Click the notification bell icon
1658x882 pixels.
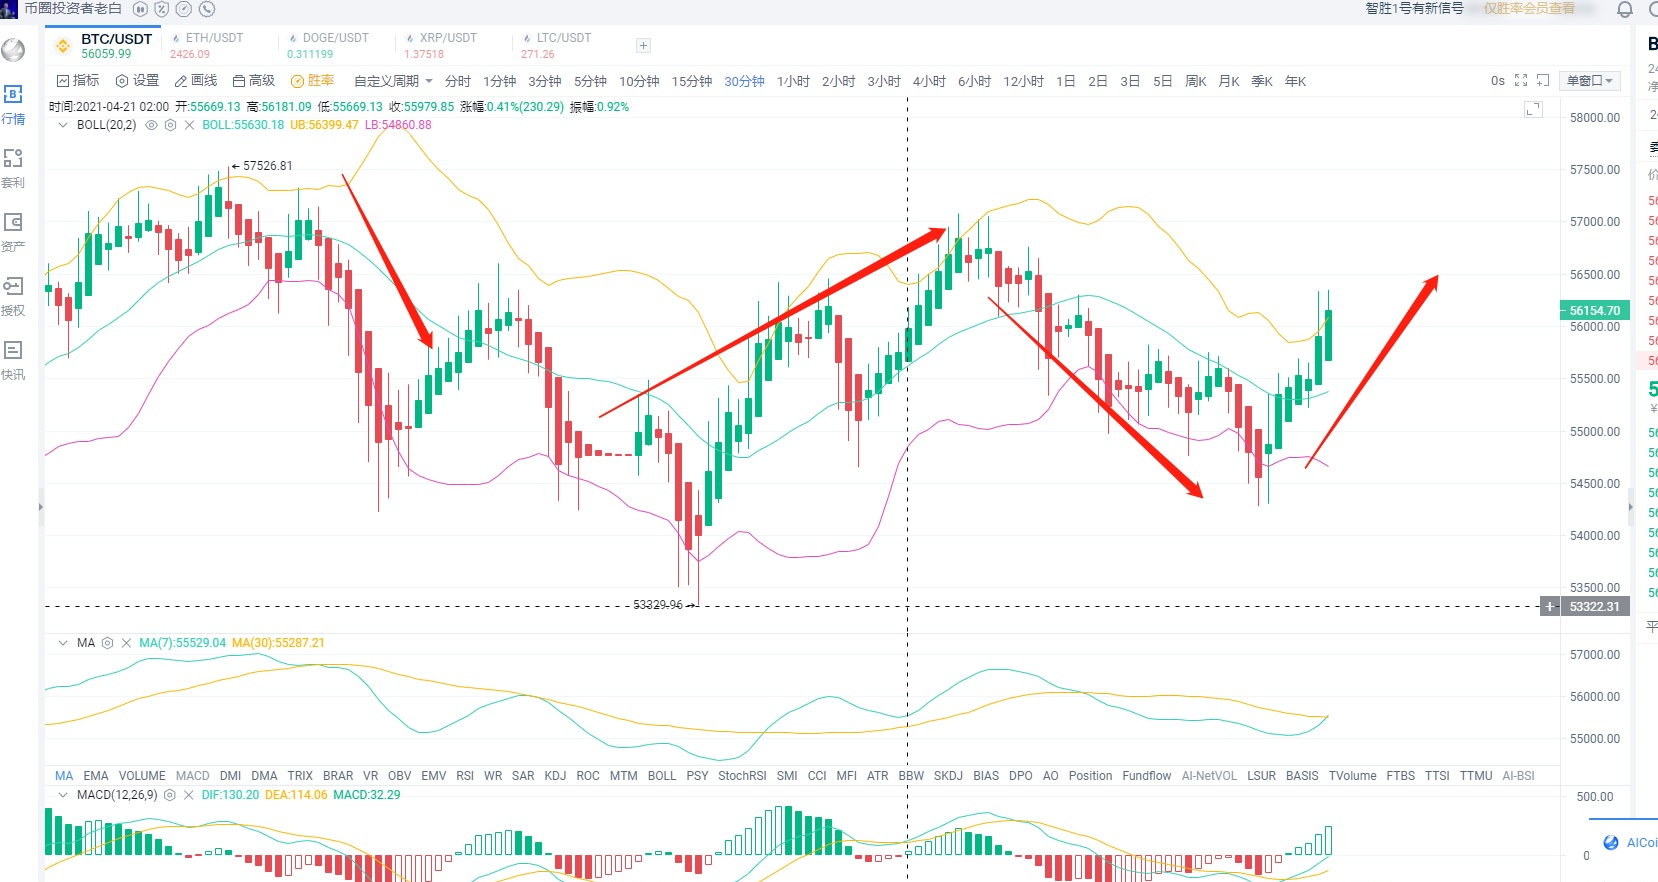pyautogui.click(x=1625, y=9)
